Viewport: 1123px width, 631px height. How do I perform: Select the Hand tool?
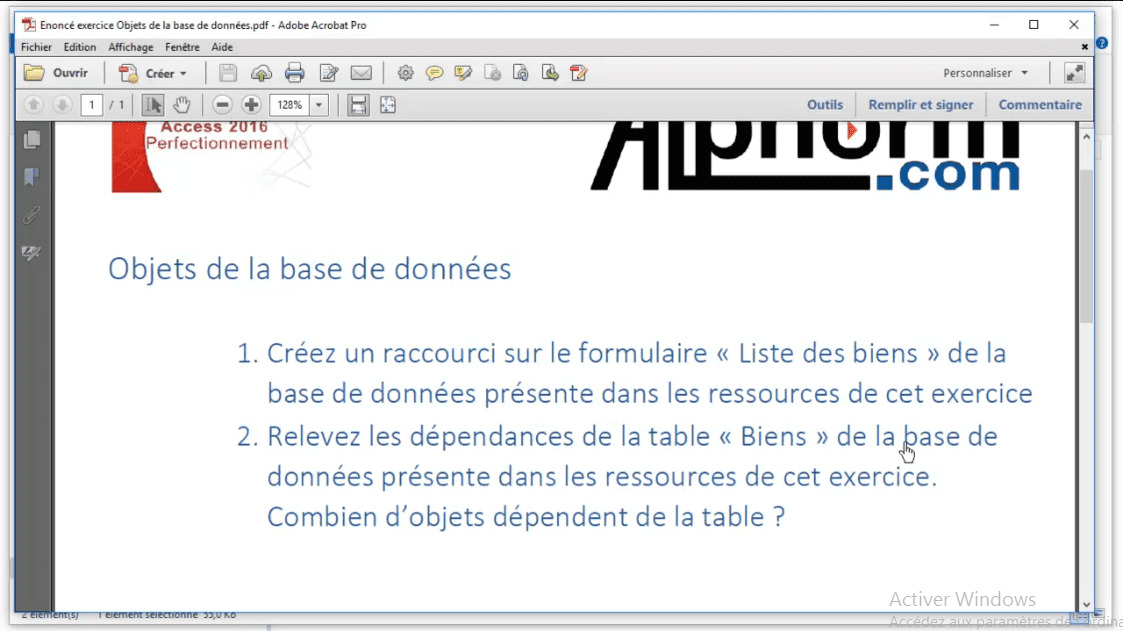coord(182,104)
